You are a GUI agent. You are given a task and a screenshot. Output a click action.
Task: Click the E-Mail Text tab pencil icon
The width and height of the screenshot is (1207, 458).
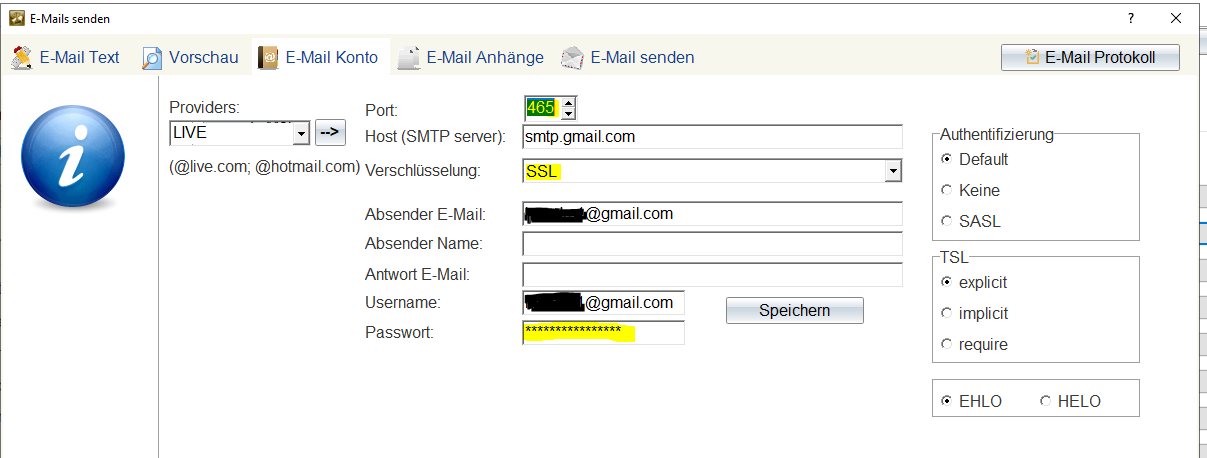click(21, 57)
